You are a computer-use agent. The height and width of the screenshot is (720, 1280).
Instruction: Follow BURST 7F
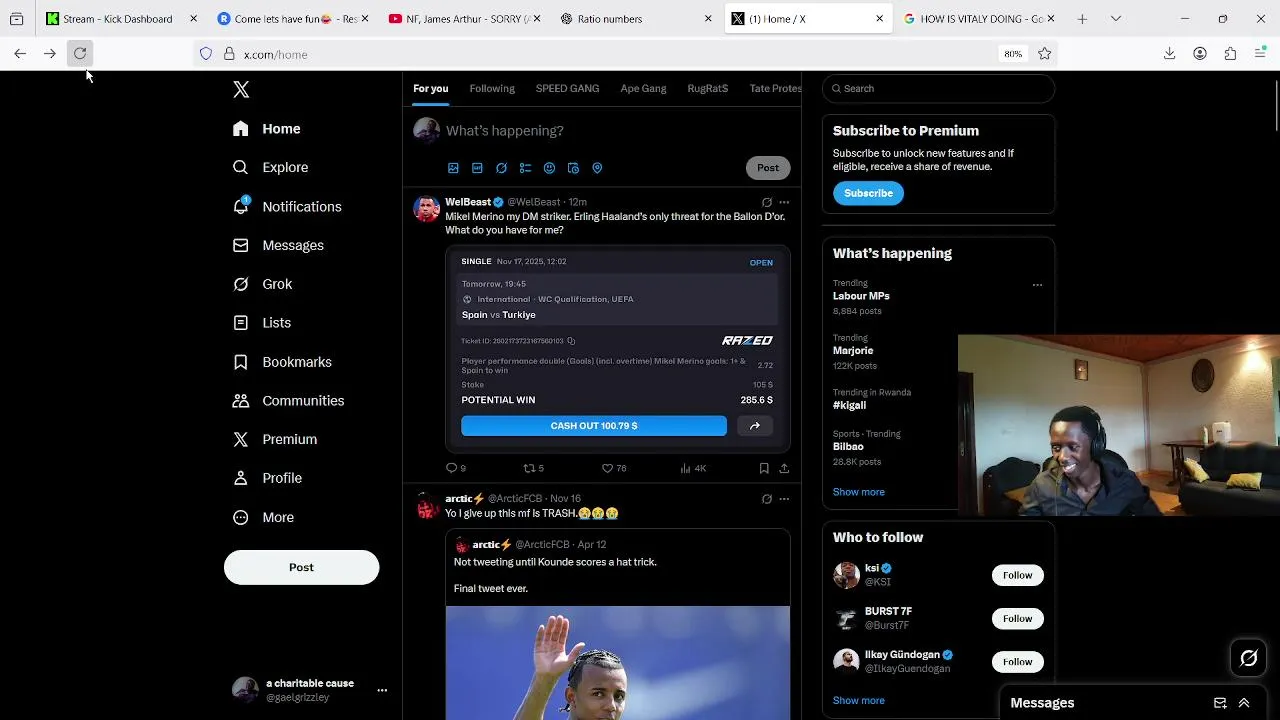pos(1017,618)
